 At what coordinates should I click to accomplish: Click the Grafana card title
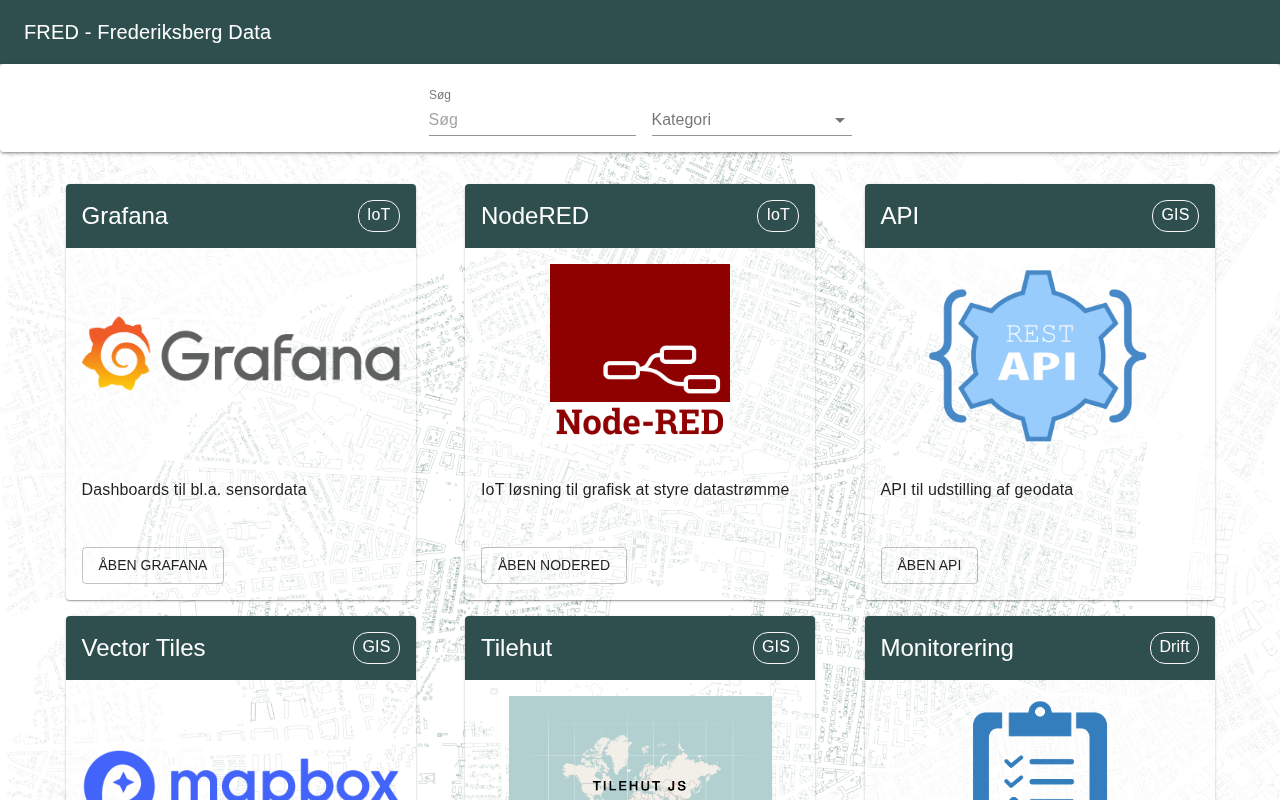click(125, 216)
